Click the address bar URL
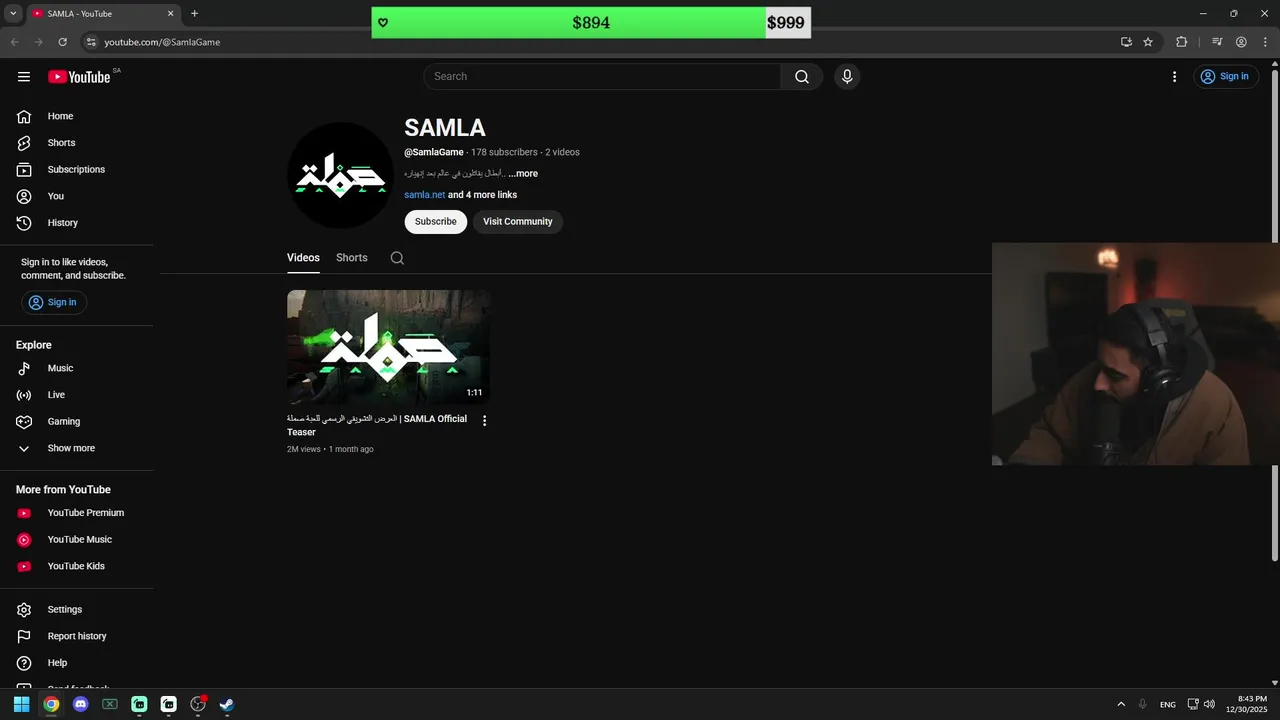The width and height of the screenshot is (1280, 720). click(x=162, y=42)
